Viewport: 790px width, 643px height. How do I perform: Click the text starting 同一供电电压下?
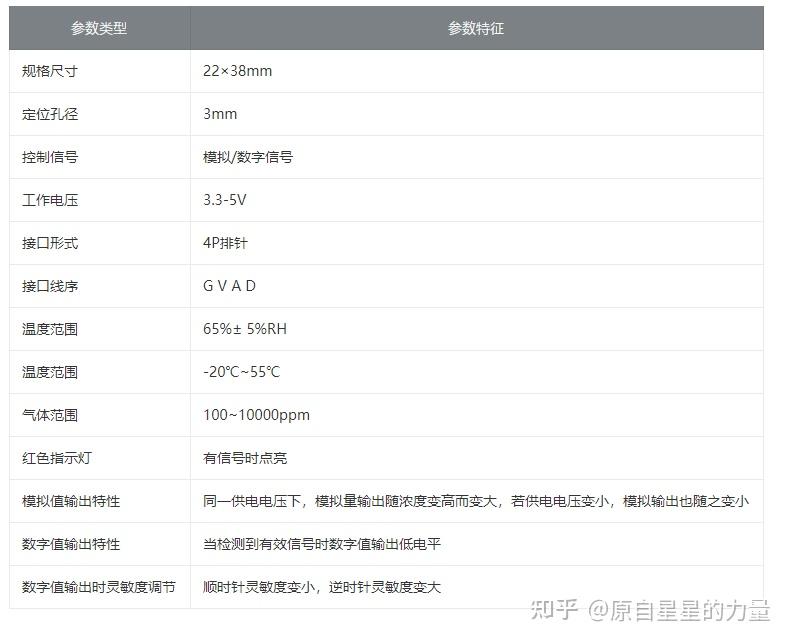pyautogui.click(x=476, y=501)
